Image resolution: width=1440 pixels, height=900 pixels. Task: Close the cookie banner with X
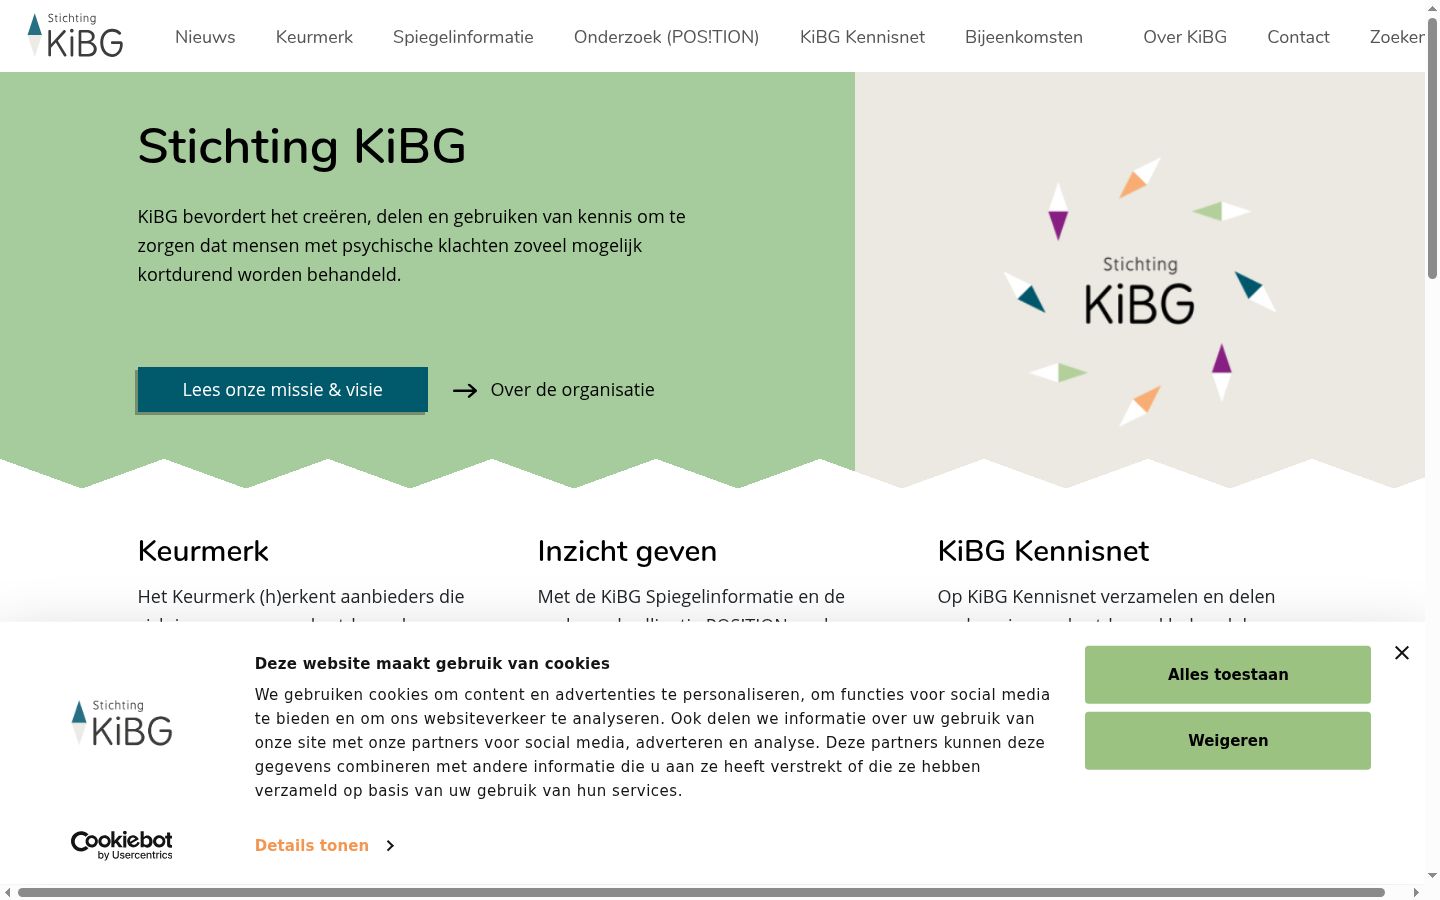[x=1402, y=653]
